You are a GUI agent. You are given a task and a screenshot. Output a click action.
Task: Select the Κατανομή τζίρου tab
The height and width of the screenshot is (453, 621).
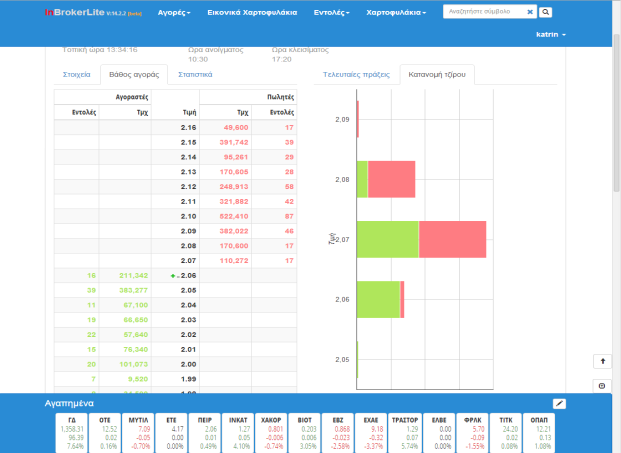click(436, 75)
